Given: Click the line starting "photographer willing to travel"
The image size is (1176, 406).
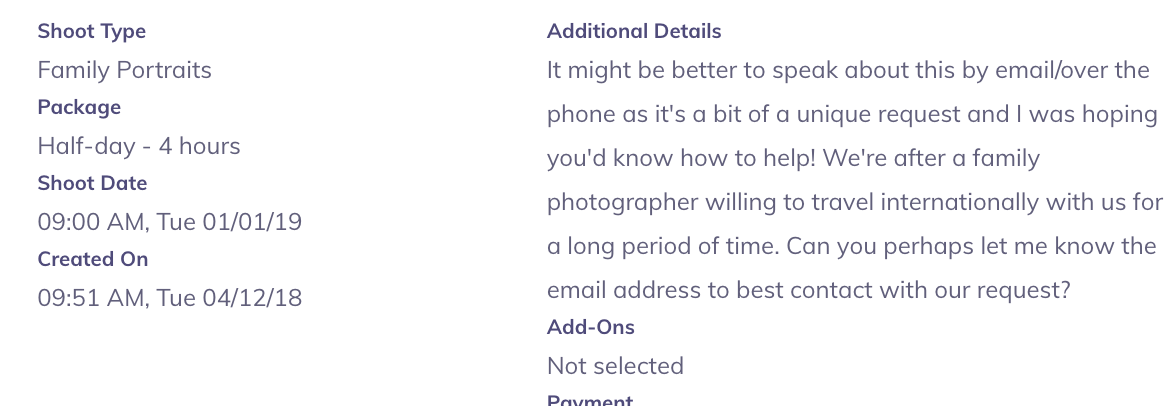Looking at the screenshot, I should pos(855,202).
